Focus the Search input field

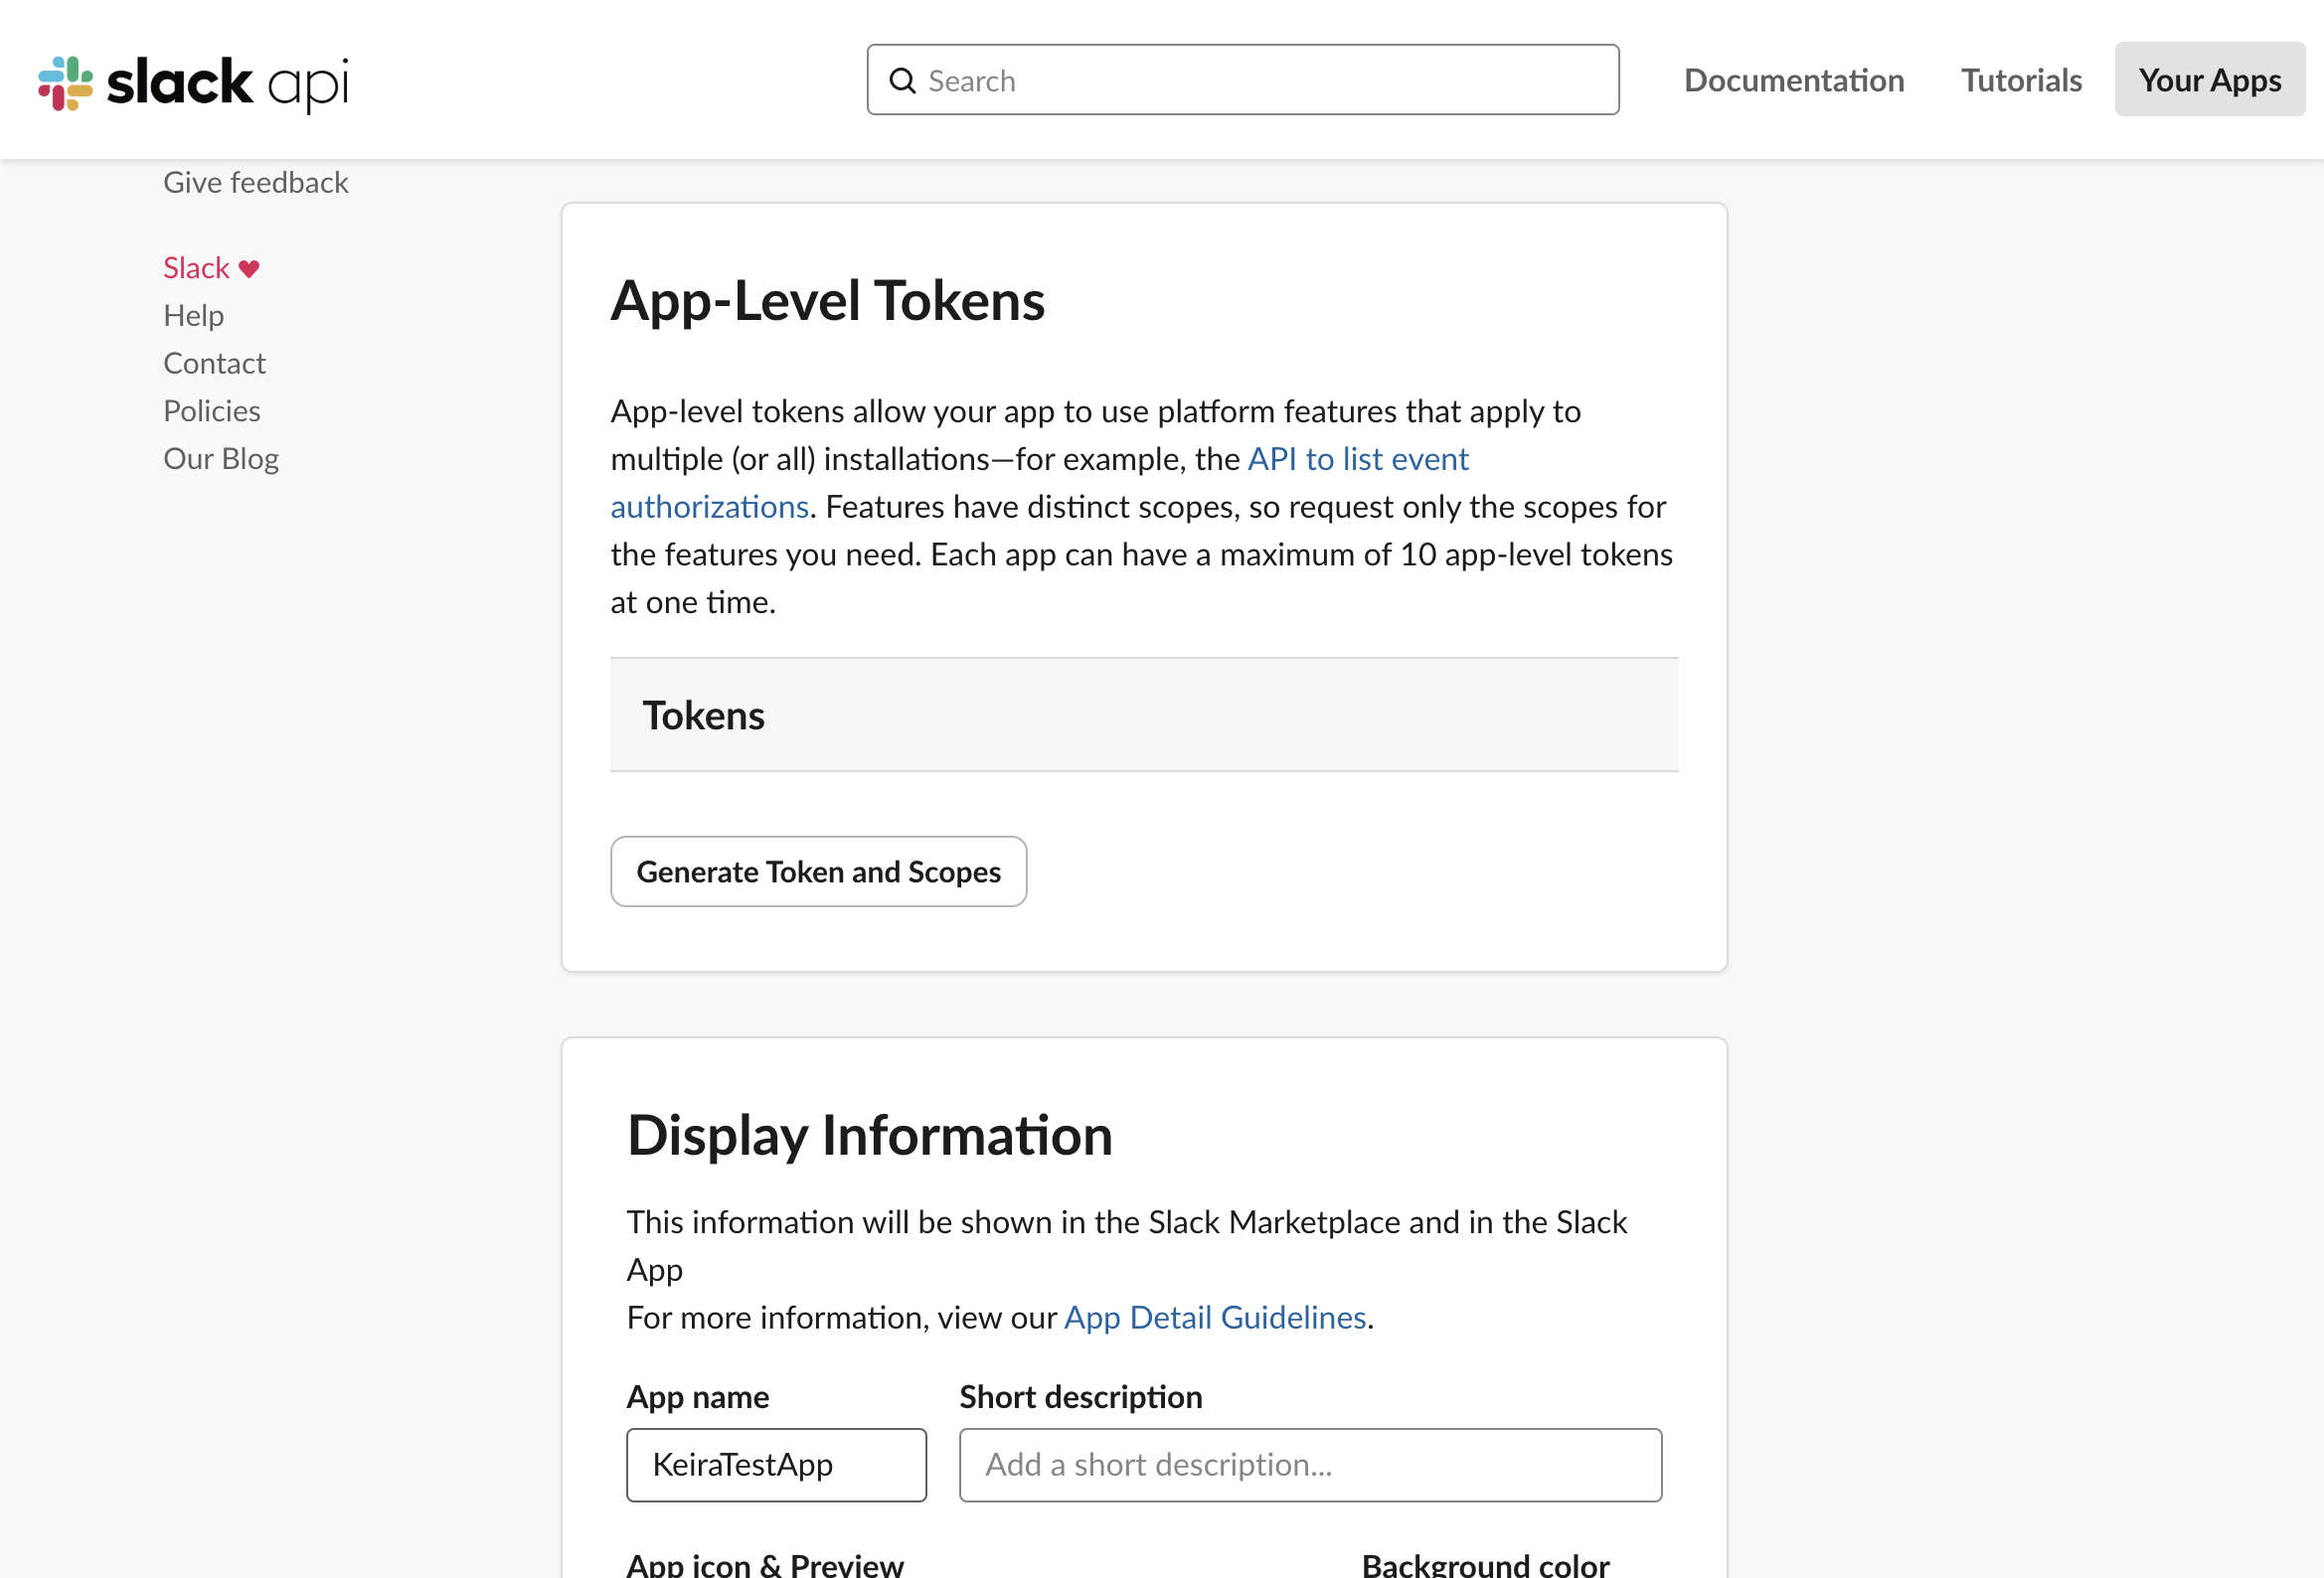pyautogui.click(x=1260, y=80)
